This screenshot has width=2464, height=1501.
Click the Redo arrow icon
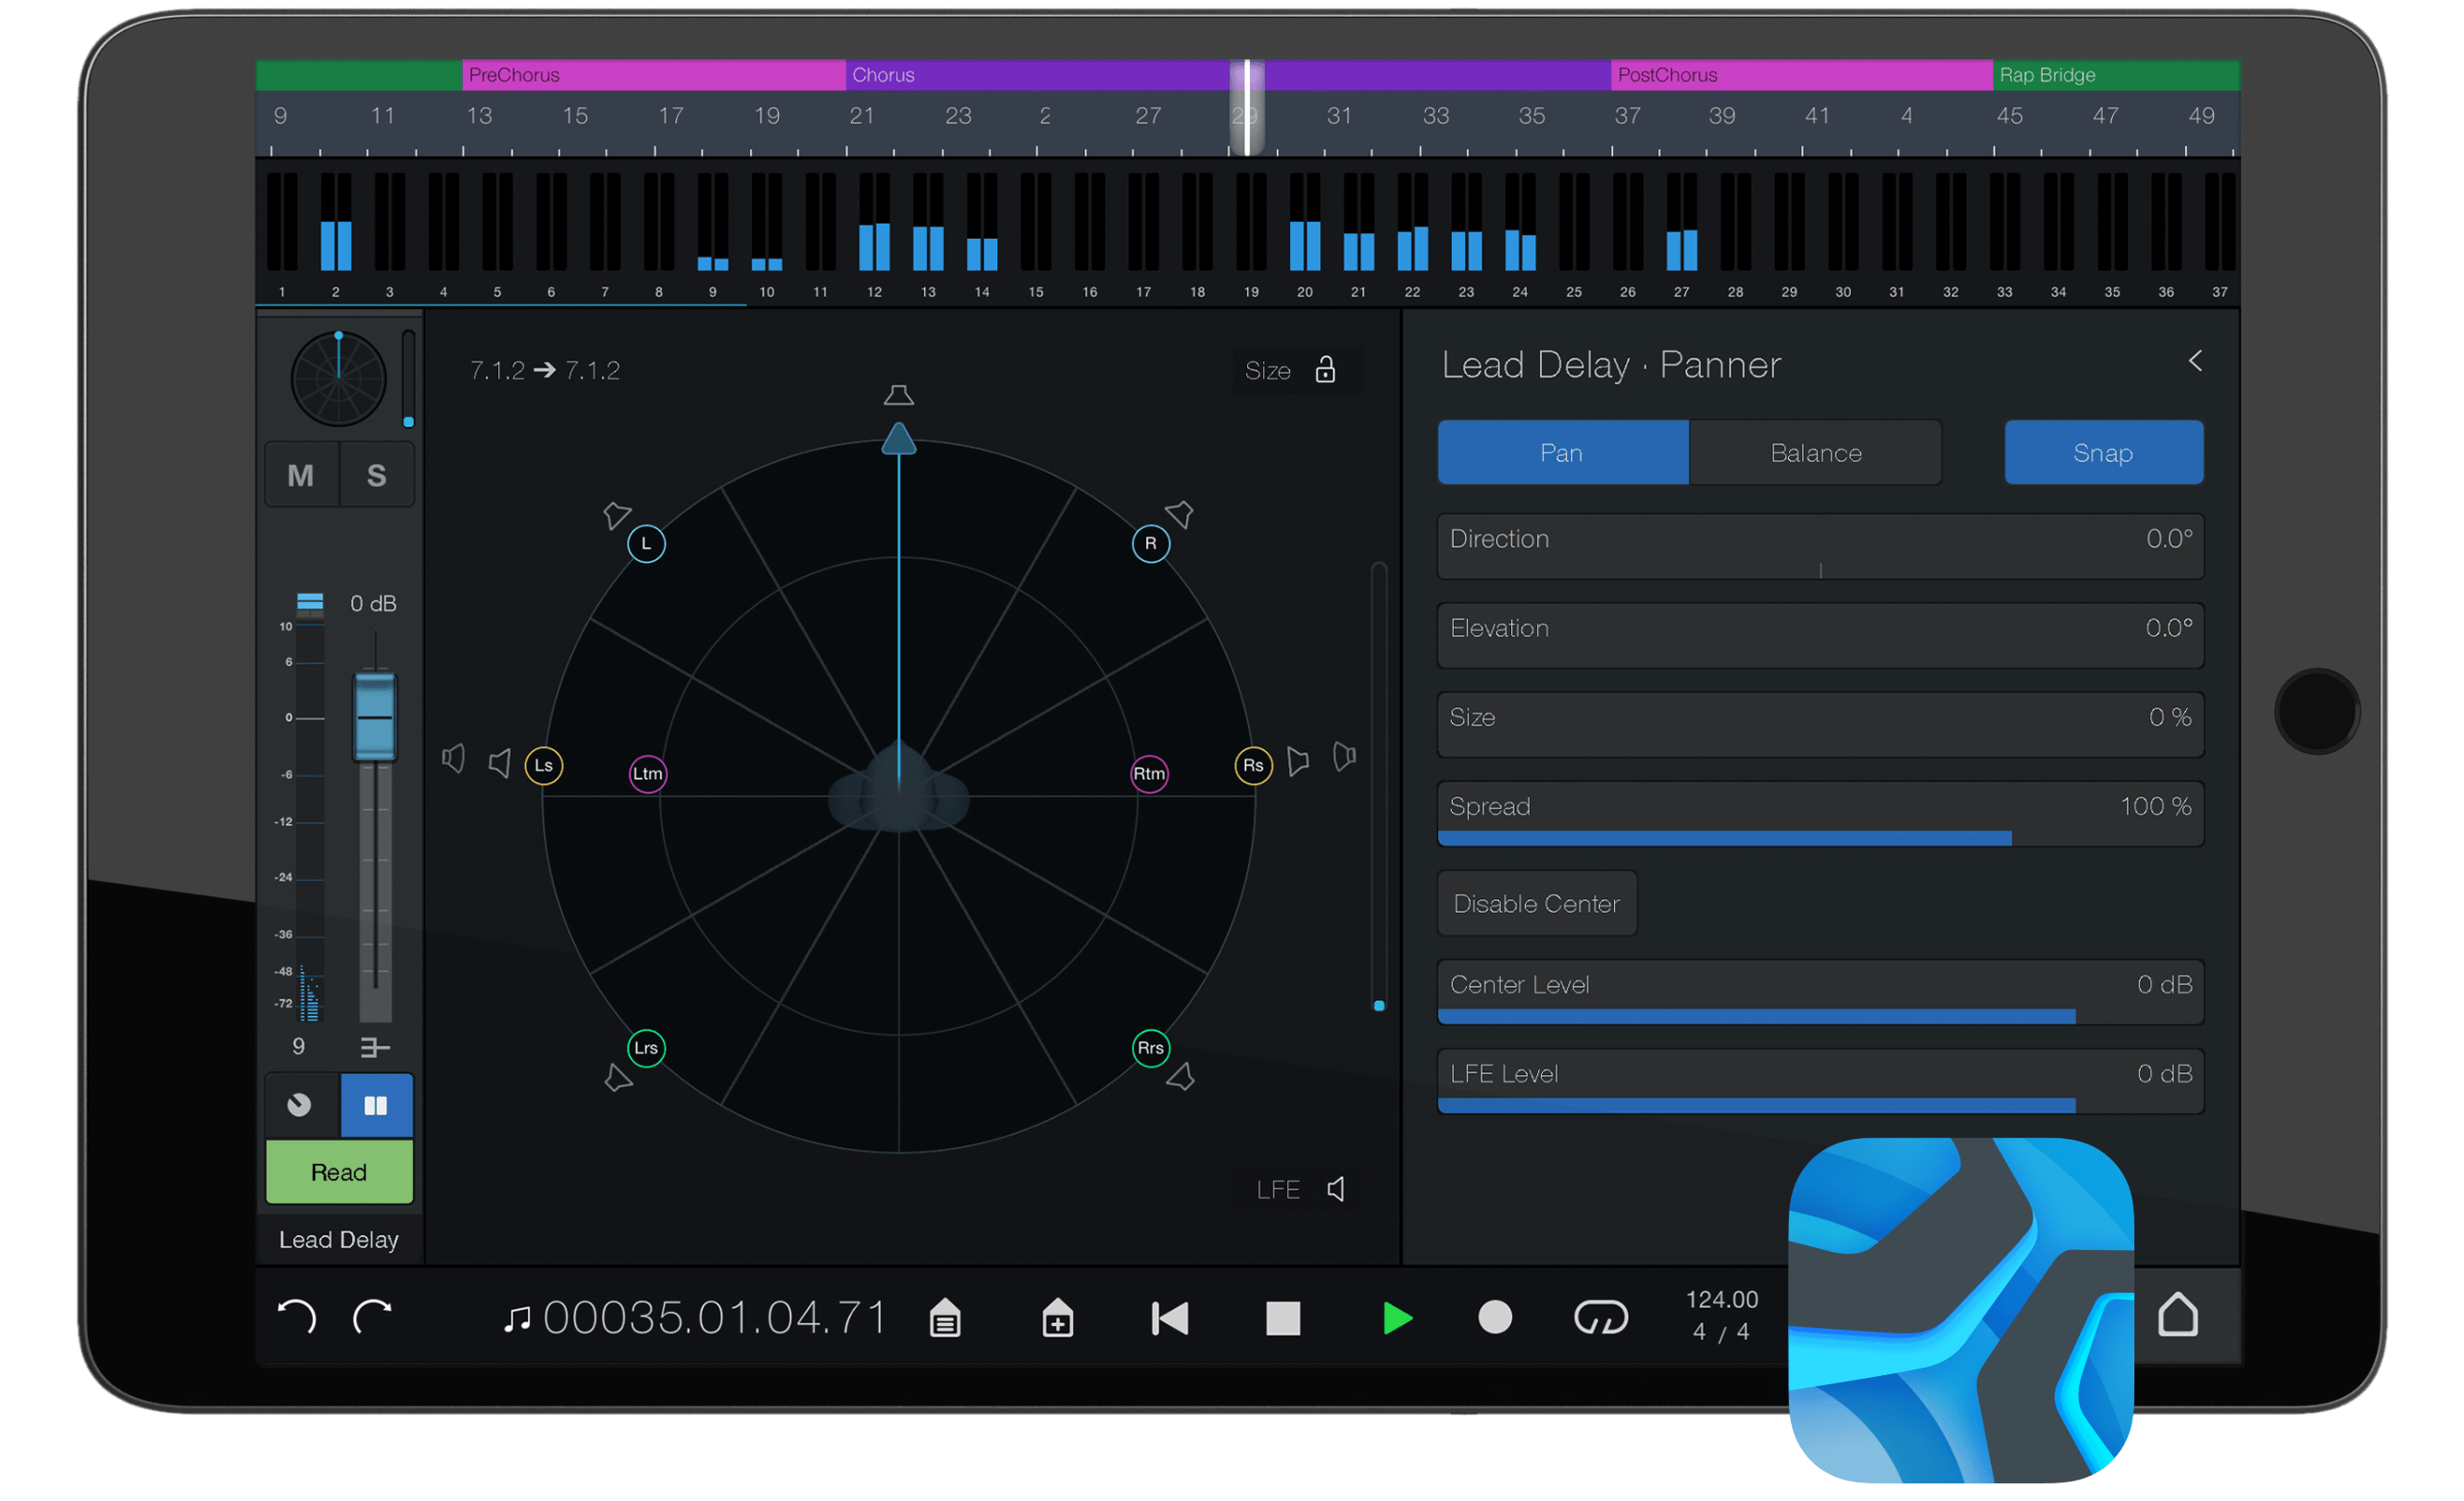pos(373,1317)
